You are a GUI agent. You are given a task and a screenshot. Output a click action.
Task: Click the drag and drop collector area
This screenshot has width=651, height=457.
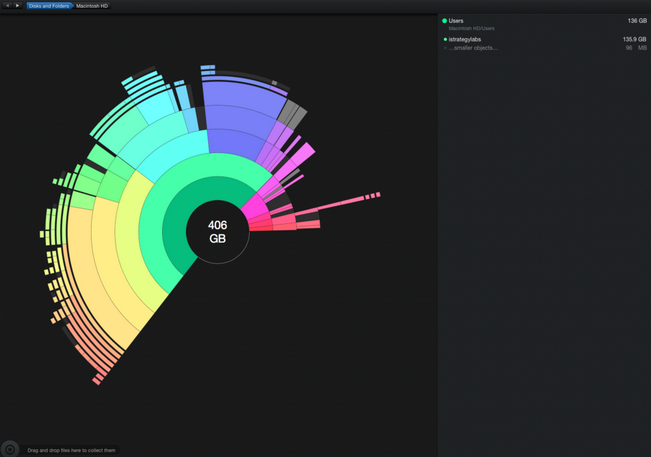click(x=71, y=450)
